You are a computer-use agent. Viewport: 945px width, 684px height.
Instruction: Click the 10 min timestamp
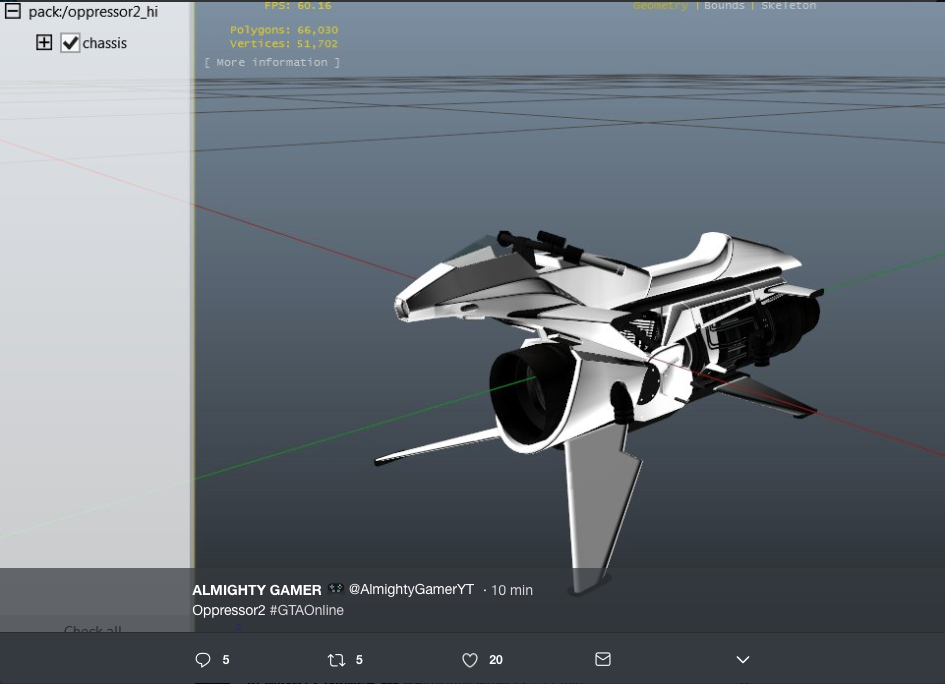(x=512, y=590)
